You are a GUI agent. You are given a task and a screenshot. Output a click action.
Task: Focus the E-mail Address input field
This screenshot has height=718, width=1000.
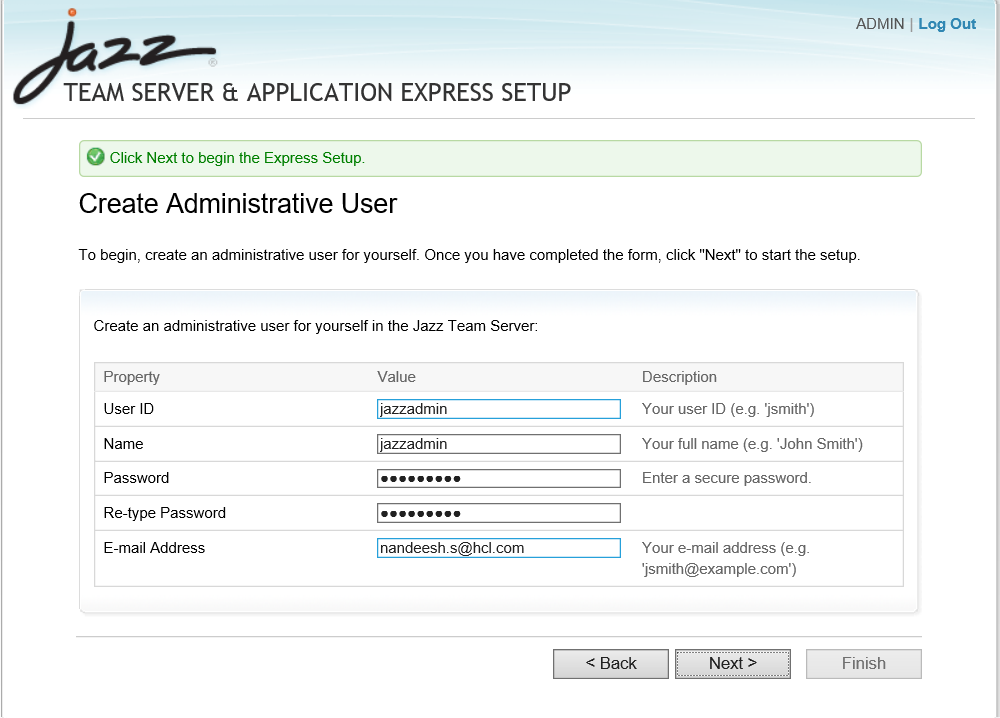point(499,548)
